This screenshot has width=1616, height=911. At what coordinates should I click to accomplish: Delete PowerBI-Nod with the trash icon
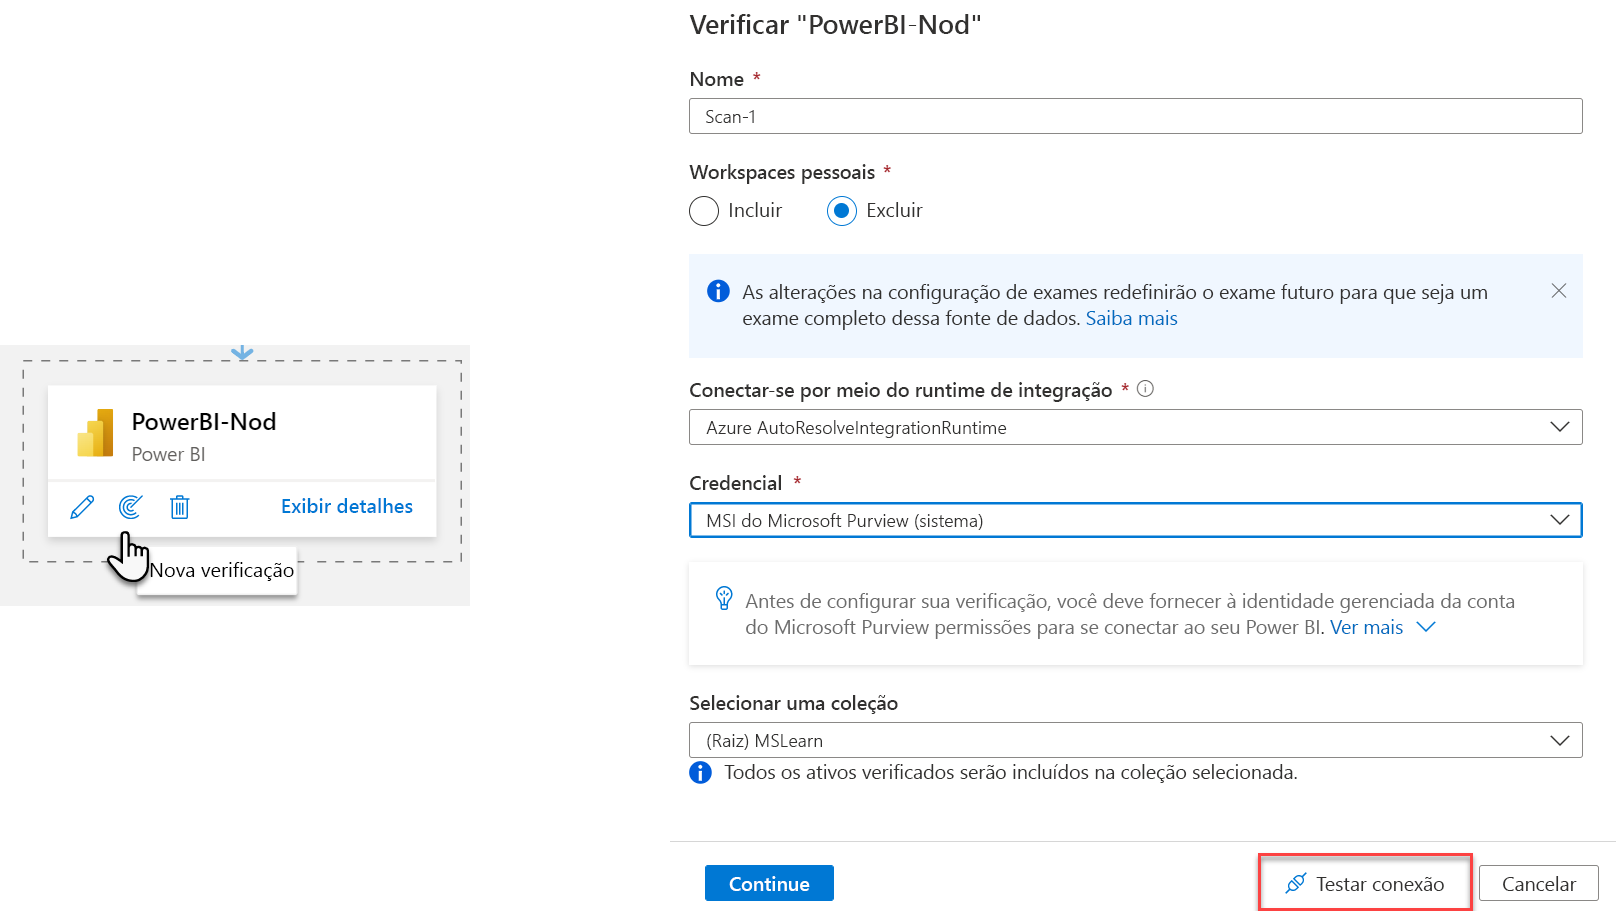[x=180, y=507]
